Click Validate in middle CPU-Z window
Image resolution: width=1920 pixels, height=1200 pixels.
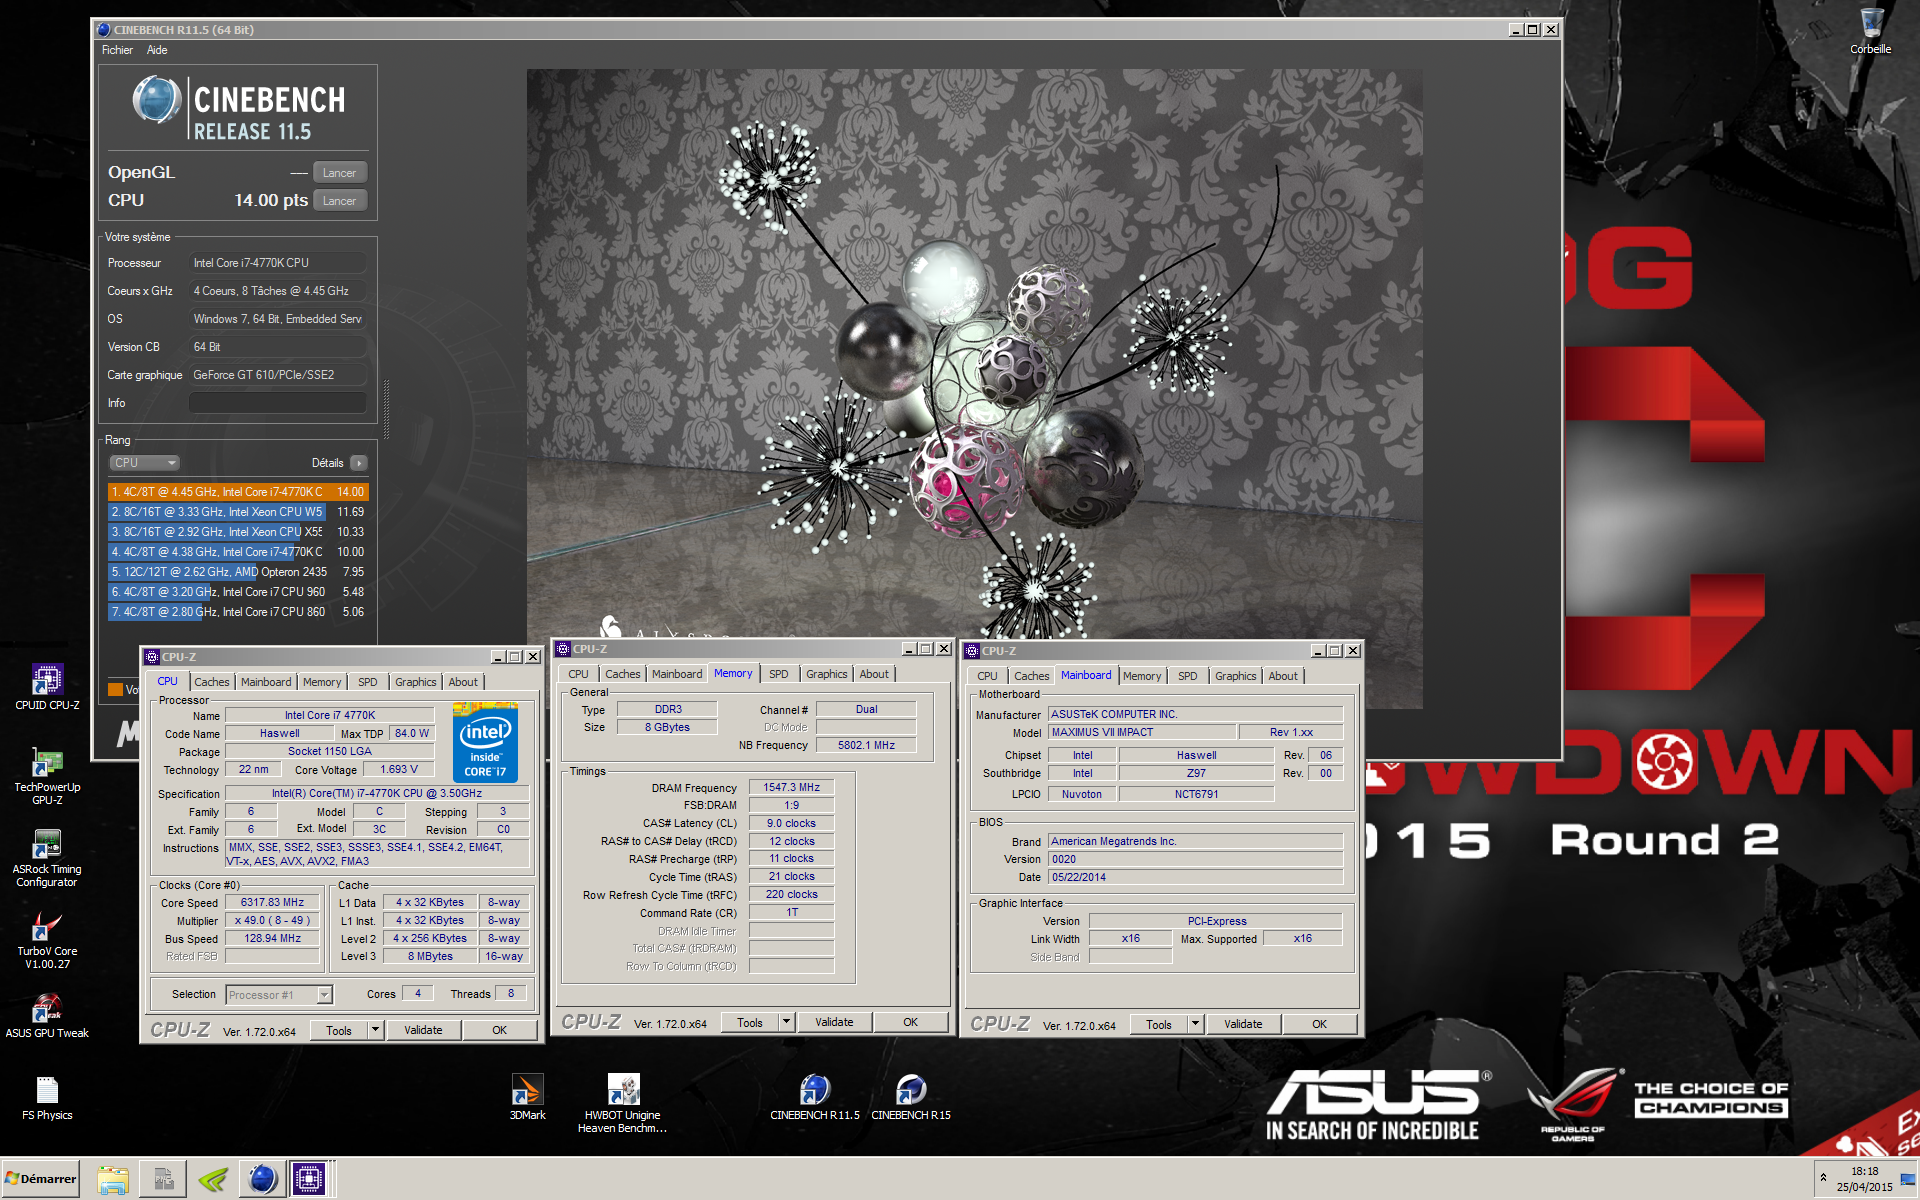834,1022
